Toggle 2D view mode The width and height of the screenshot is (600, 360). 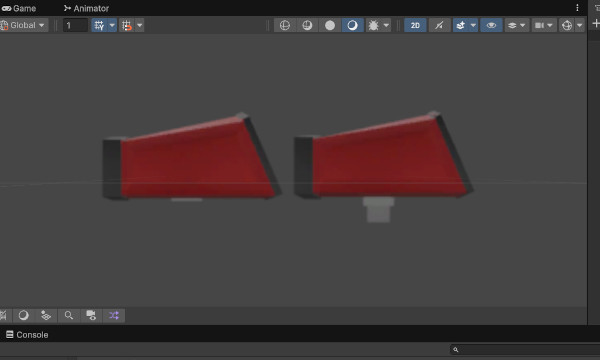(x=415, y=25)
